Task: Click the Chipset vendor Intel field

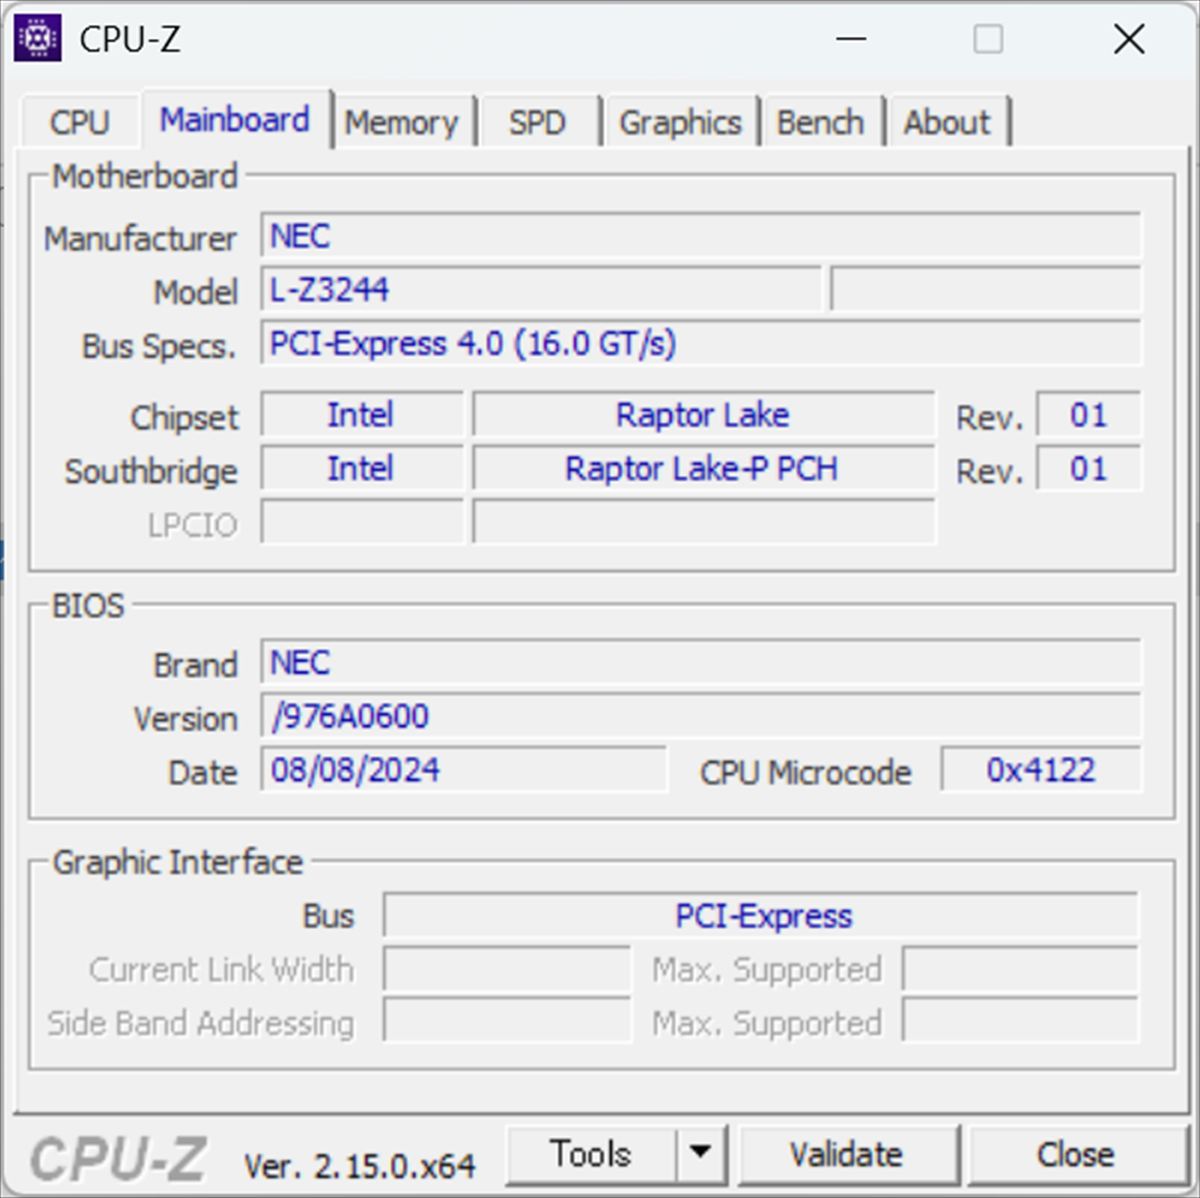Action: click(362, 414)
